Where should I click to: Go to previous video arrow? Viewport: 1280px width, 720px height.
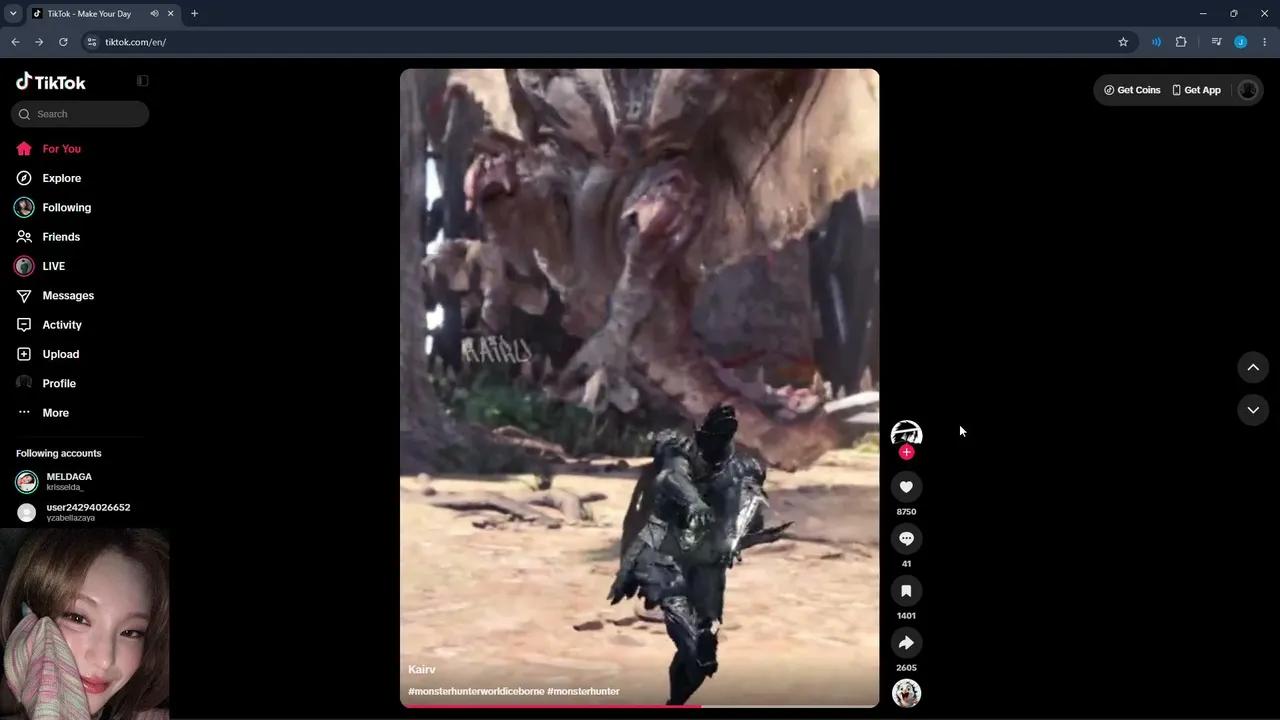pos(1253,367)
